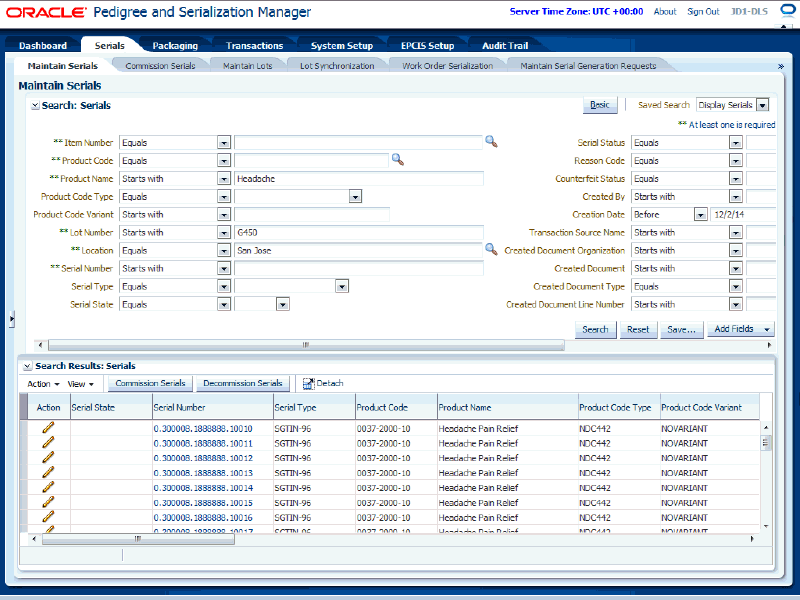800x600 pixels.
Task: Click the Oracle chat bubble icon
Action: point(788,11)
